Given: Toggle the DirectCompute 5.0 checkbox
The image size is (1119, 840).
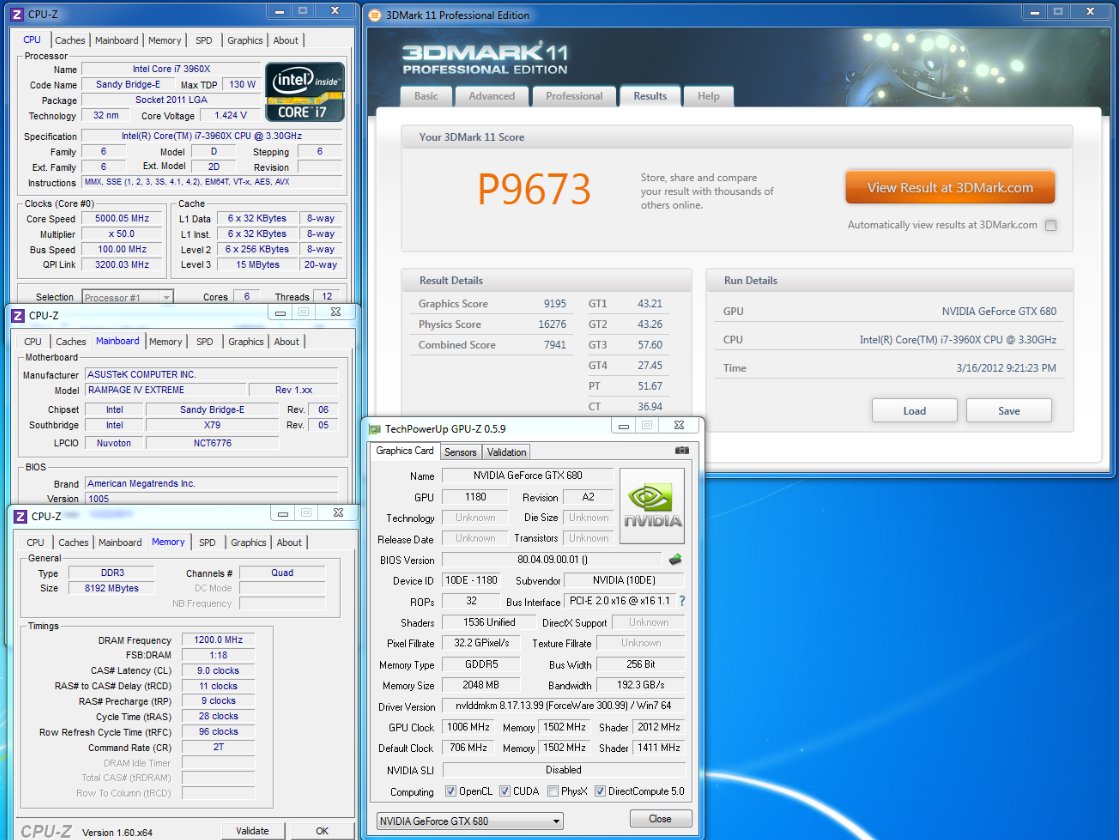Looking at the screenshot, I should (599, 791).
